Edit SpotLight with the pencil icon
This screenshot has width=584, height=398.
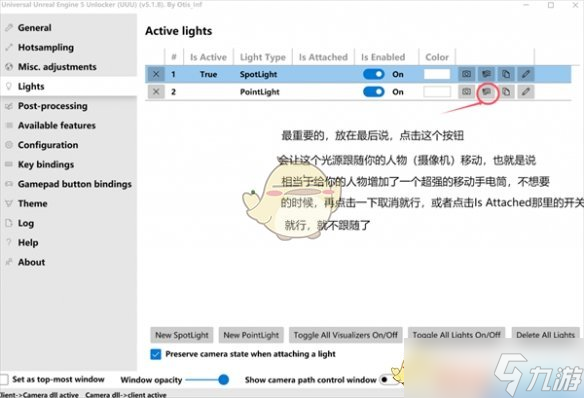[x=526, y=74]
